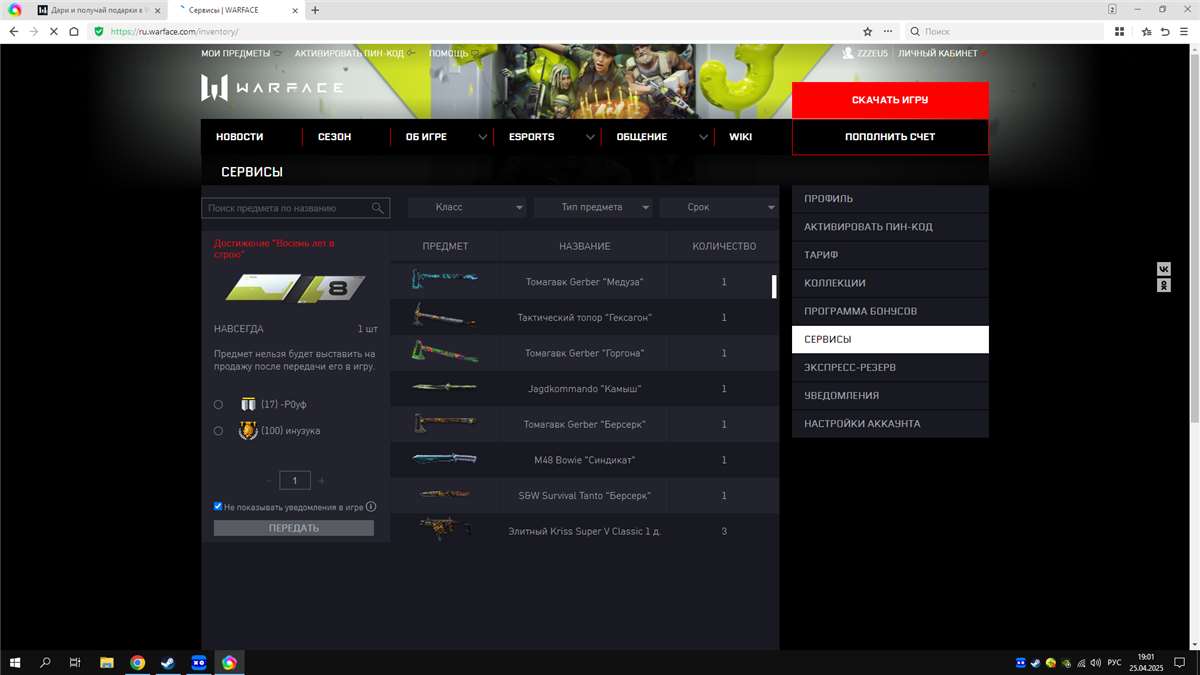Click the M48 Bowie "Синдикат" knife thumbnail
Screen dimensions: 1200x675
coord(444,459)
